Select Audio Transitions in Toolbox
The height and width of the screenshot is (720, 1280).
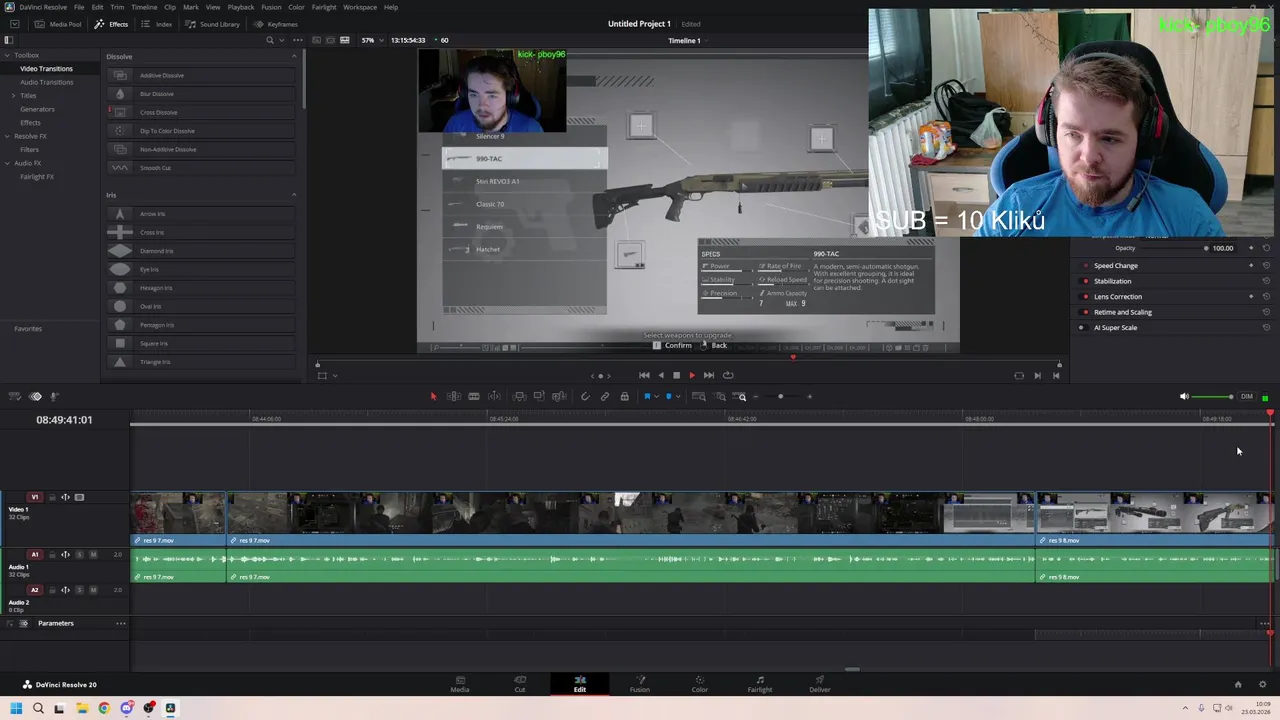point(47,82)
